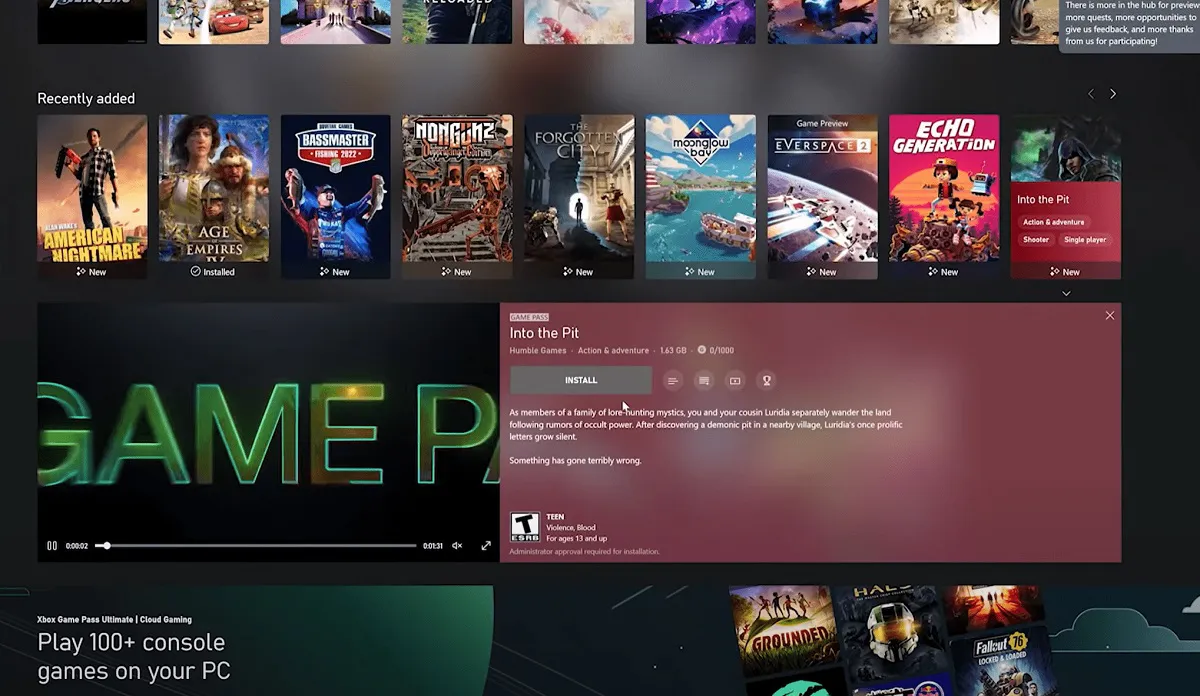Screen dimensions: 1200x696
Task: Click the gamerscore icon next to 0/1000
Action: point(701,350)
